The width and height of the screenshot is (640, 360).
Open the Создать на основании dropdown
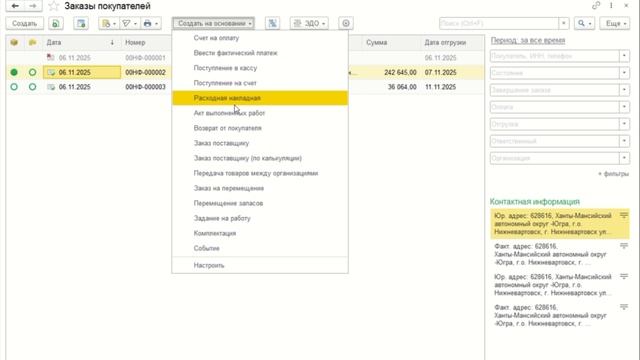tap(213, 24)
